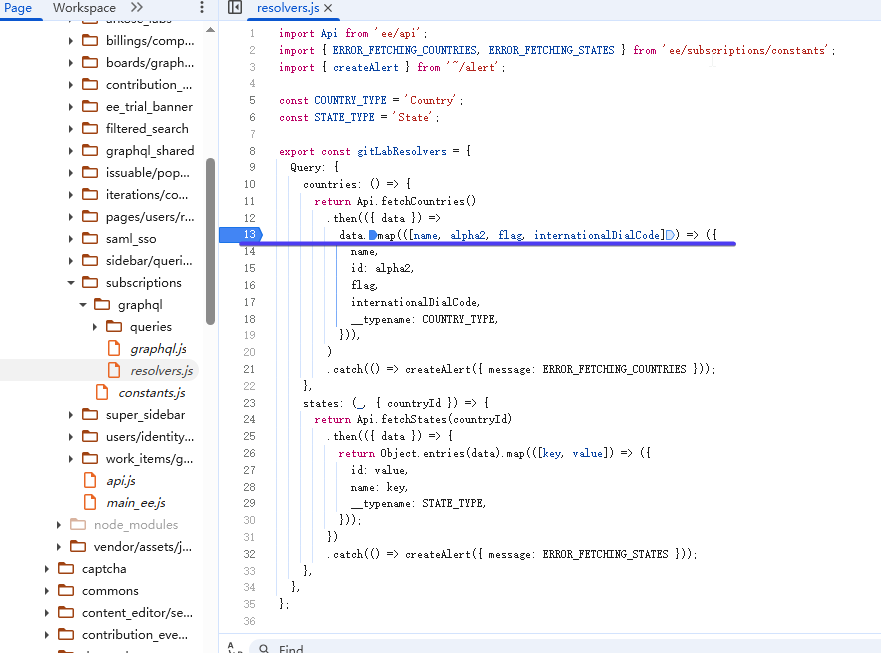Collapse the graphql subfolder

tap(83, 305)
